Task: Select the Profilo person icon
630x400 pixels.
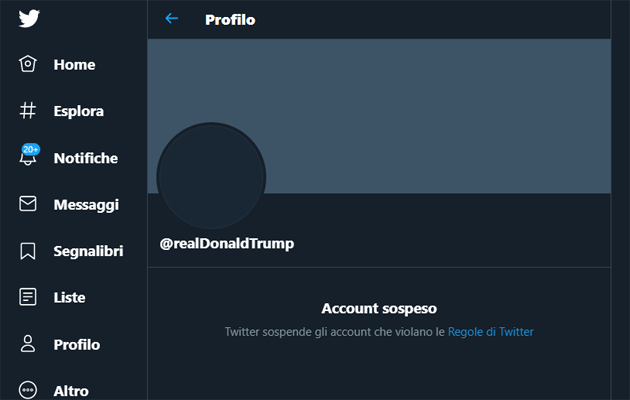Action: 28,344
